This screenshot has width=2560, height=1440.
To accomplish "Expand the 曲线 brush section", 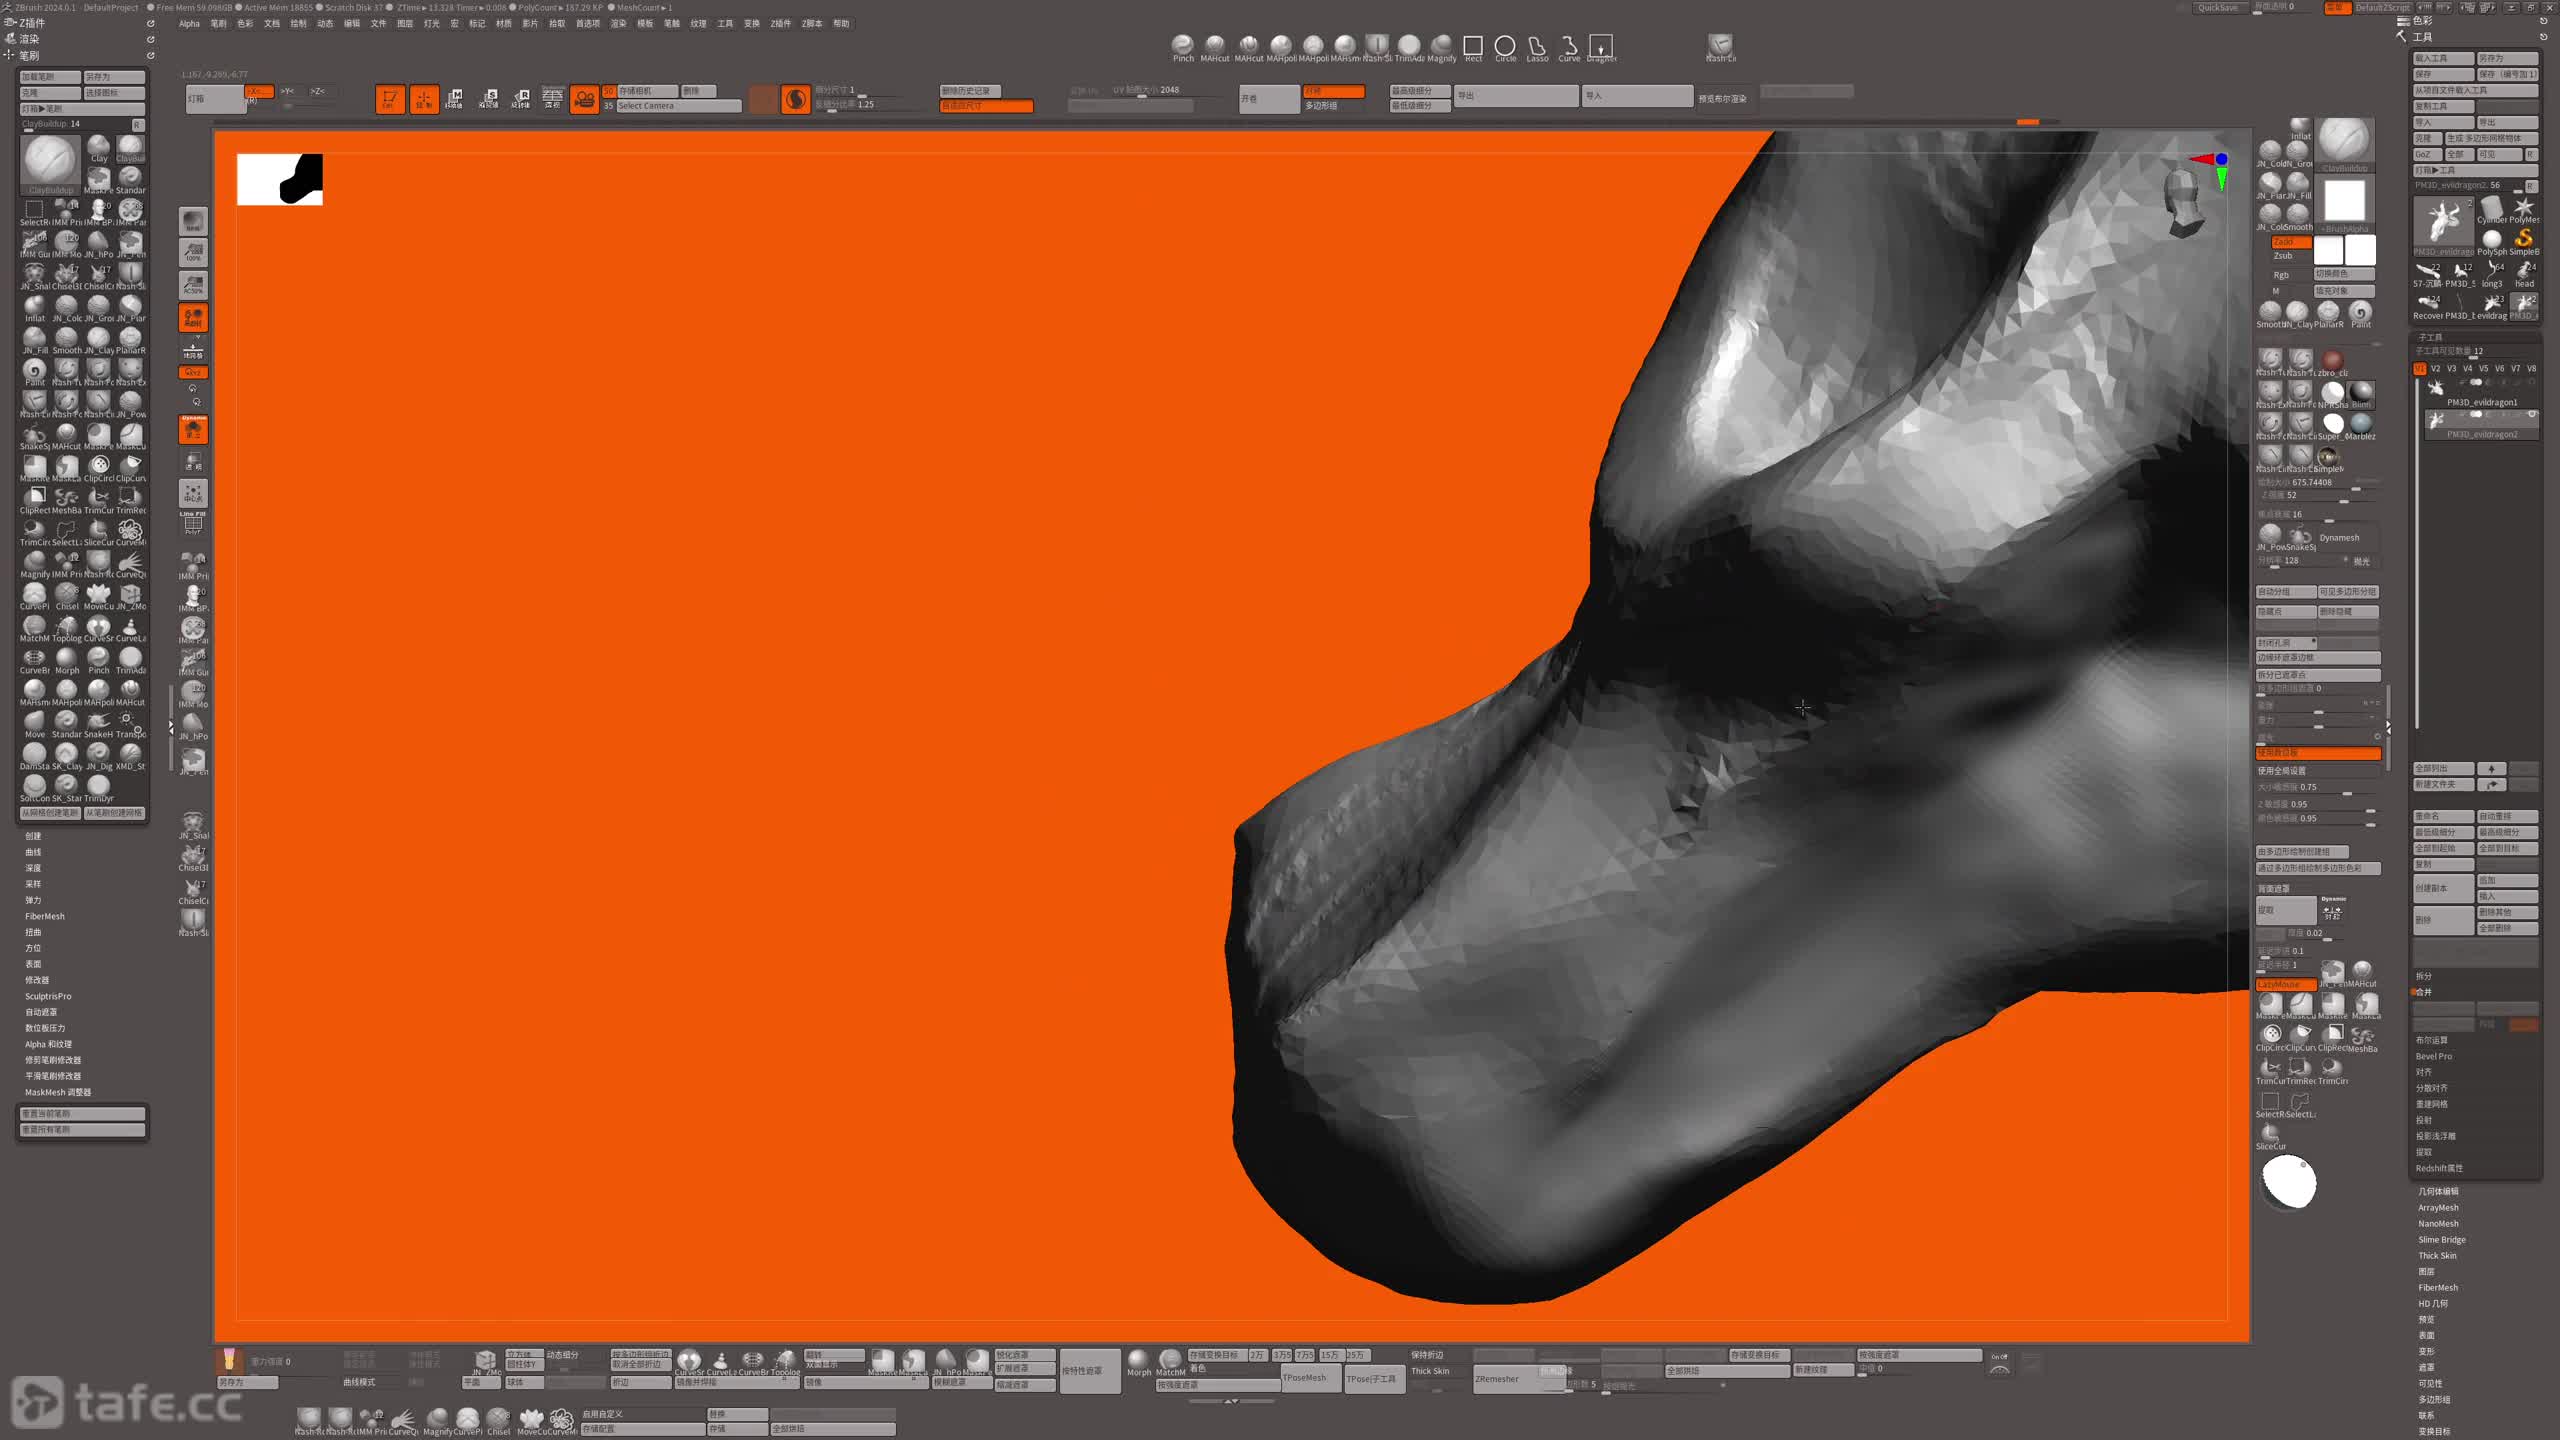I will coord(33,852).
